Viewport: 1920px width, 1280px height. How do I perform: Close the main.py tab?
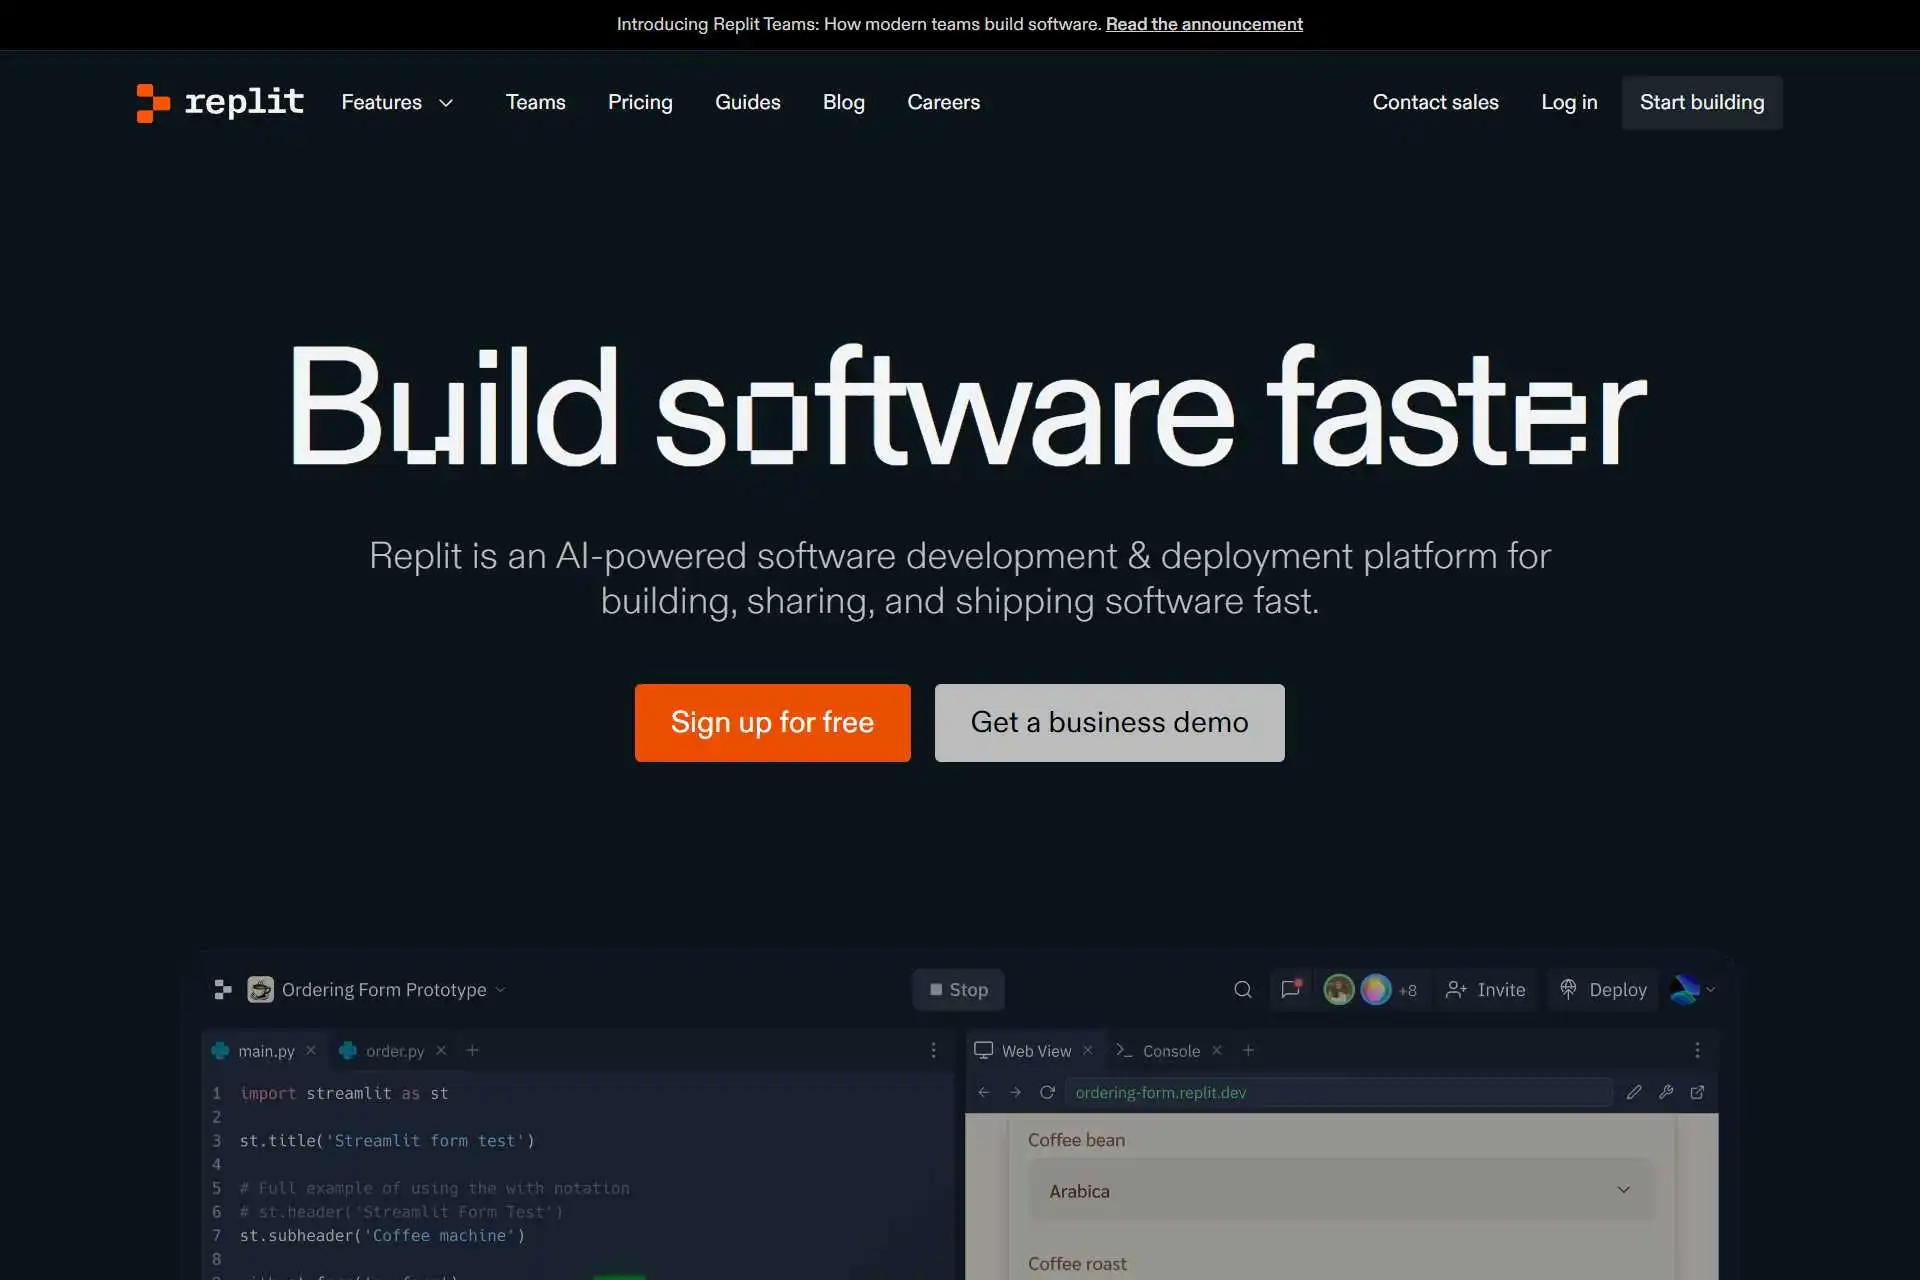tap(311, 1050)
